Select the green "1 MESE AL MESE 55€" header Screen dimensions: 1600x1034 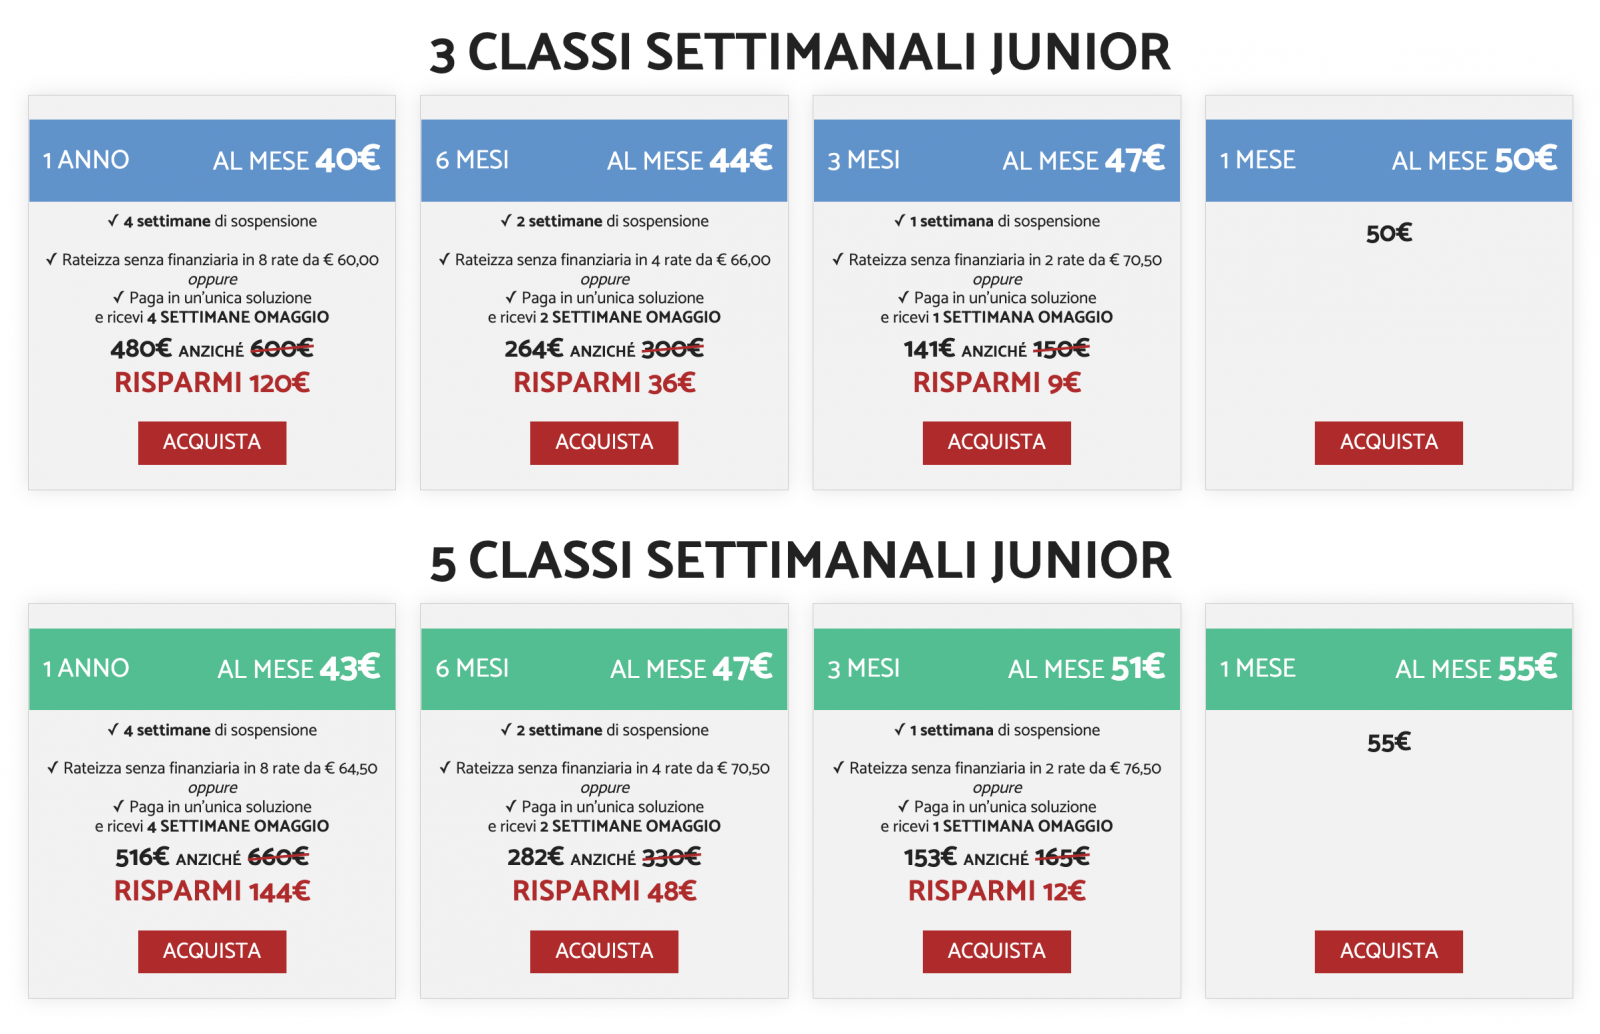[x=1388, y=668]
